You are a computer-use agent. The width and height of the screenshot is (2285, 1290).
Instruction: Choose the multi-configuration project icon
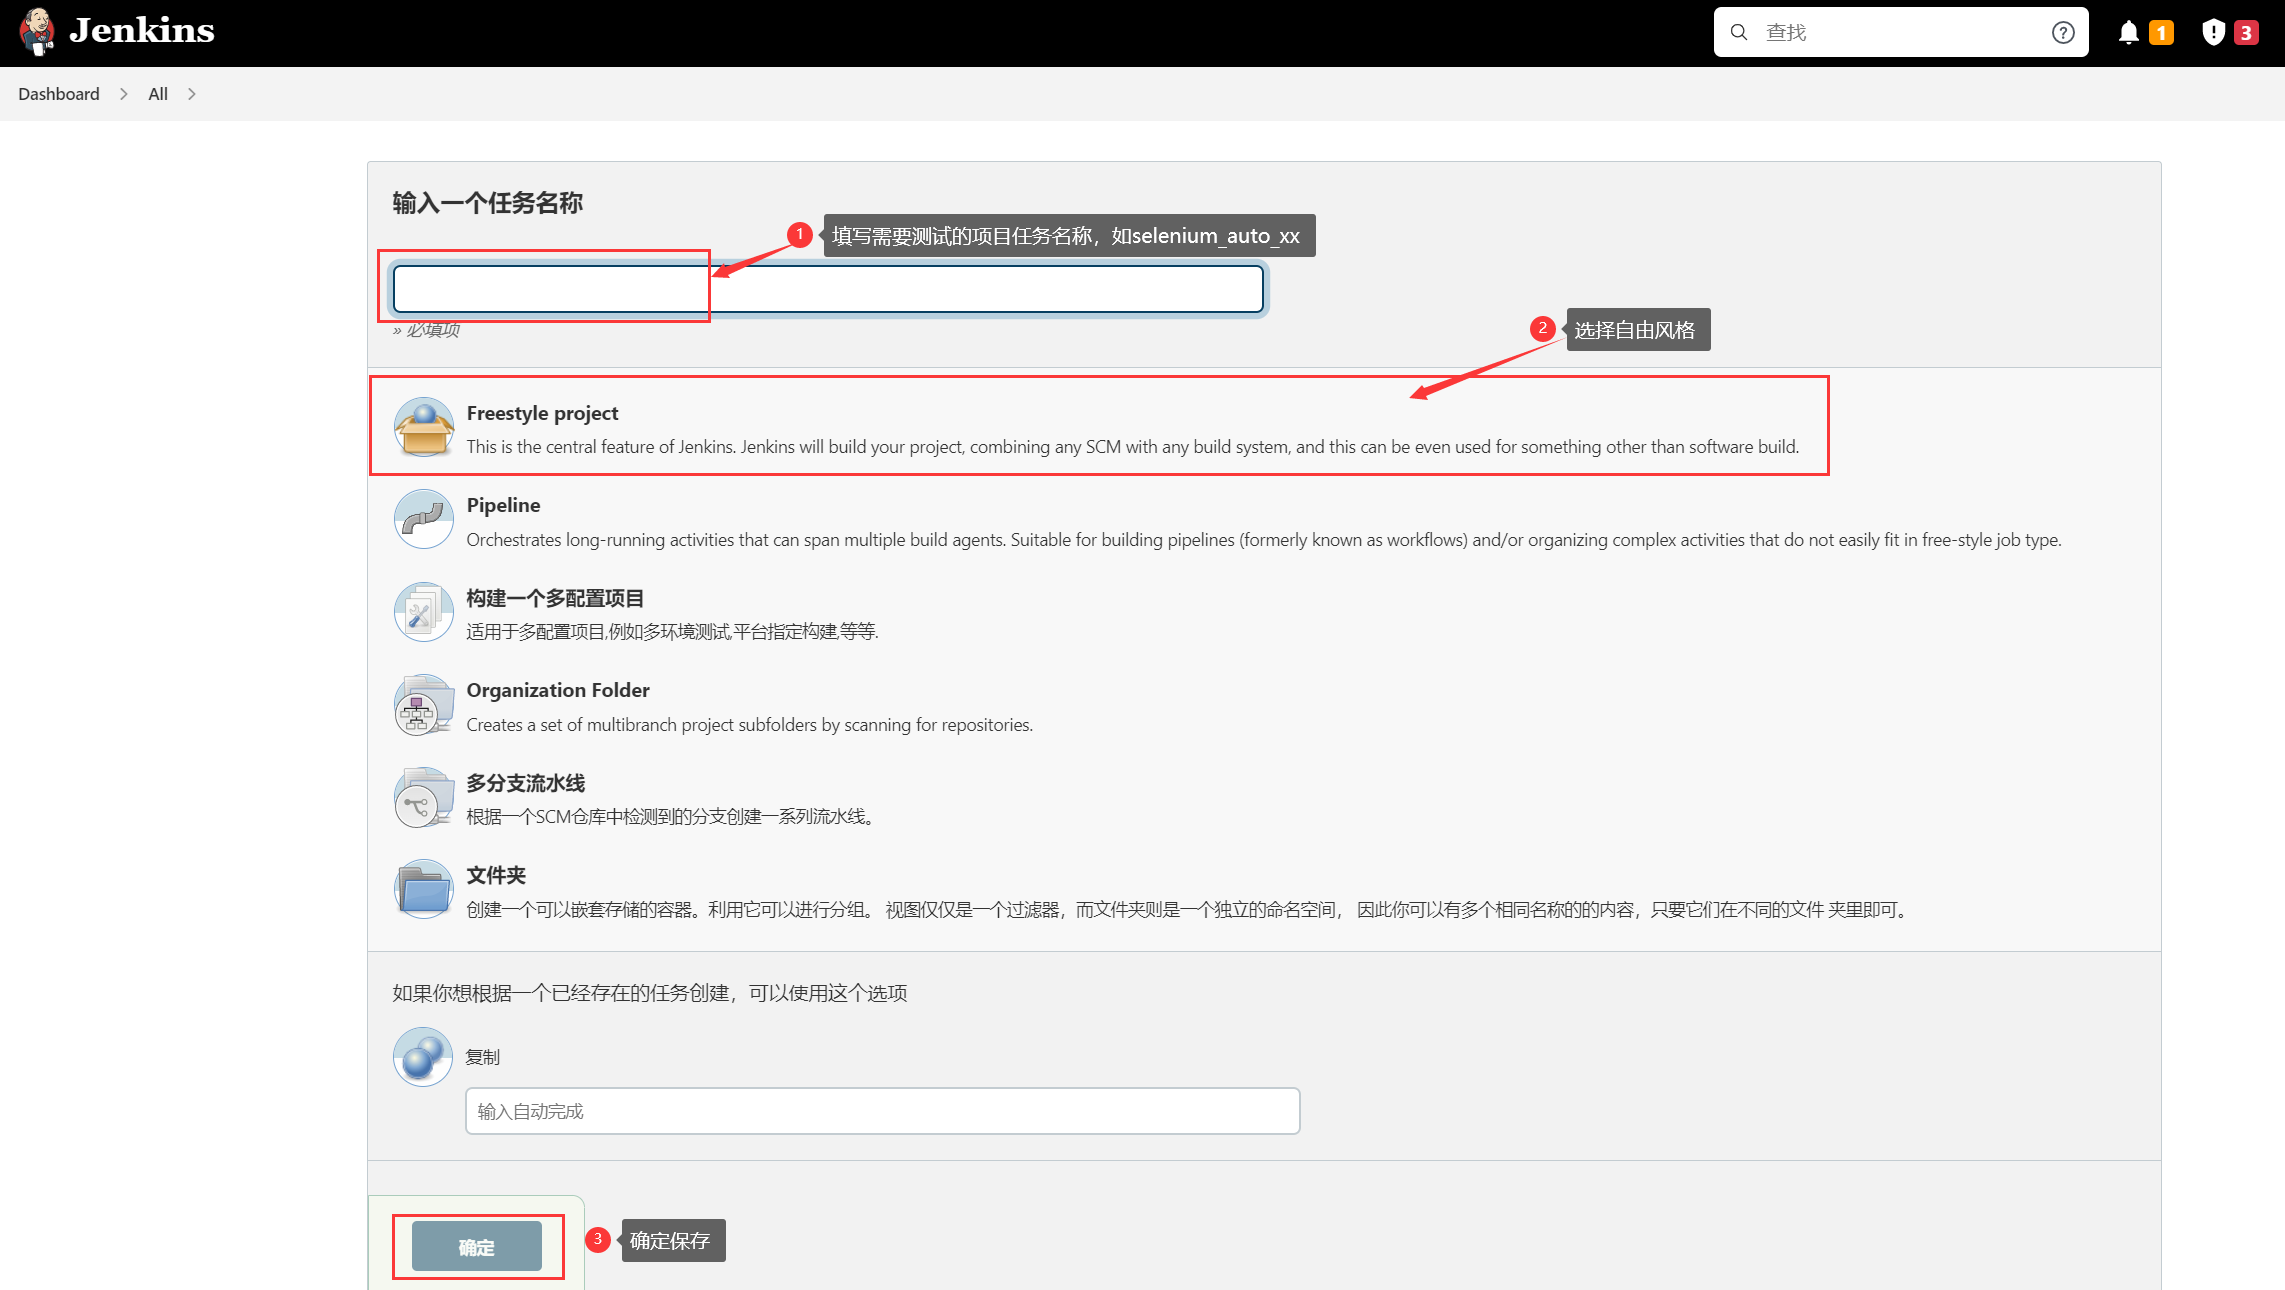423,612
